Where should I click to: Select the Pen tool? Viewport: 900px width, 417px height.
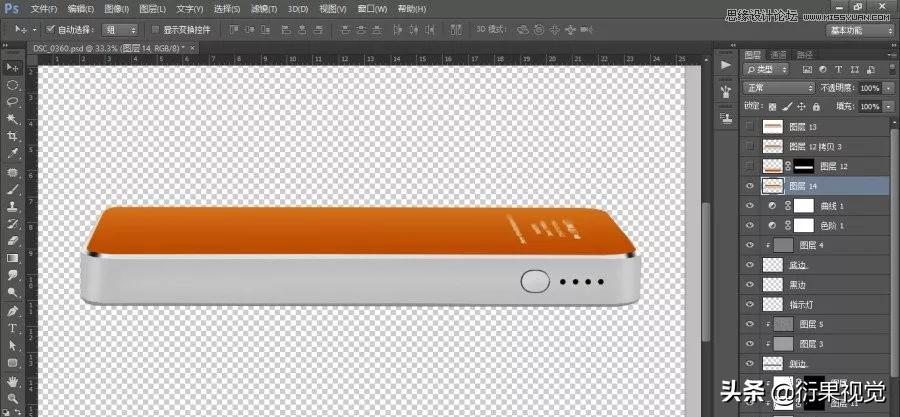tap(13, 311)
